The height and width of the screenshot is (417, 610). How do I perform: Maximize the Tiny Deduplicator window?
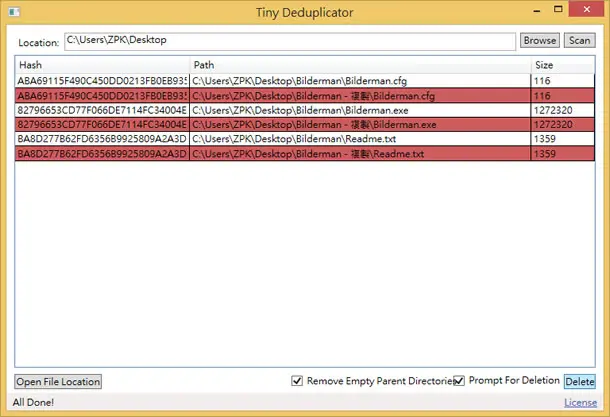[x=558, y=9]
